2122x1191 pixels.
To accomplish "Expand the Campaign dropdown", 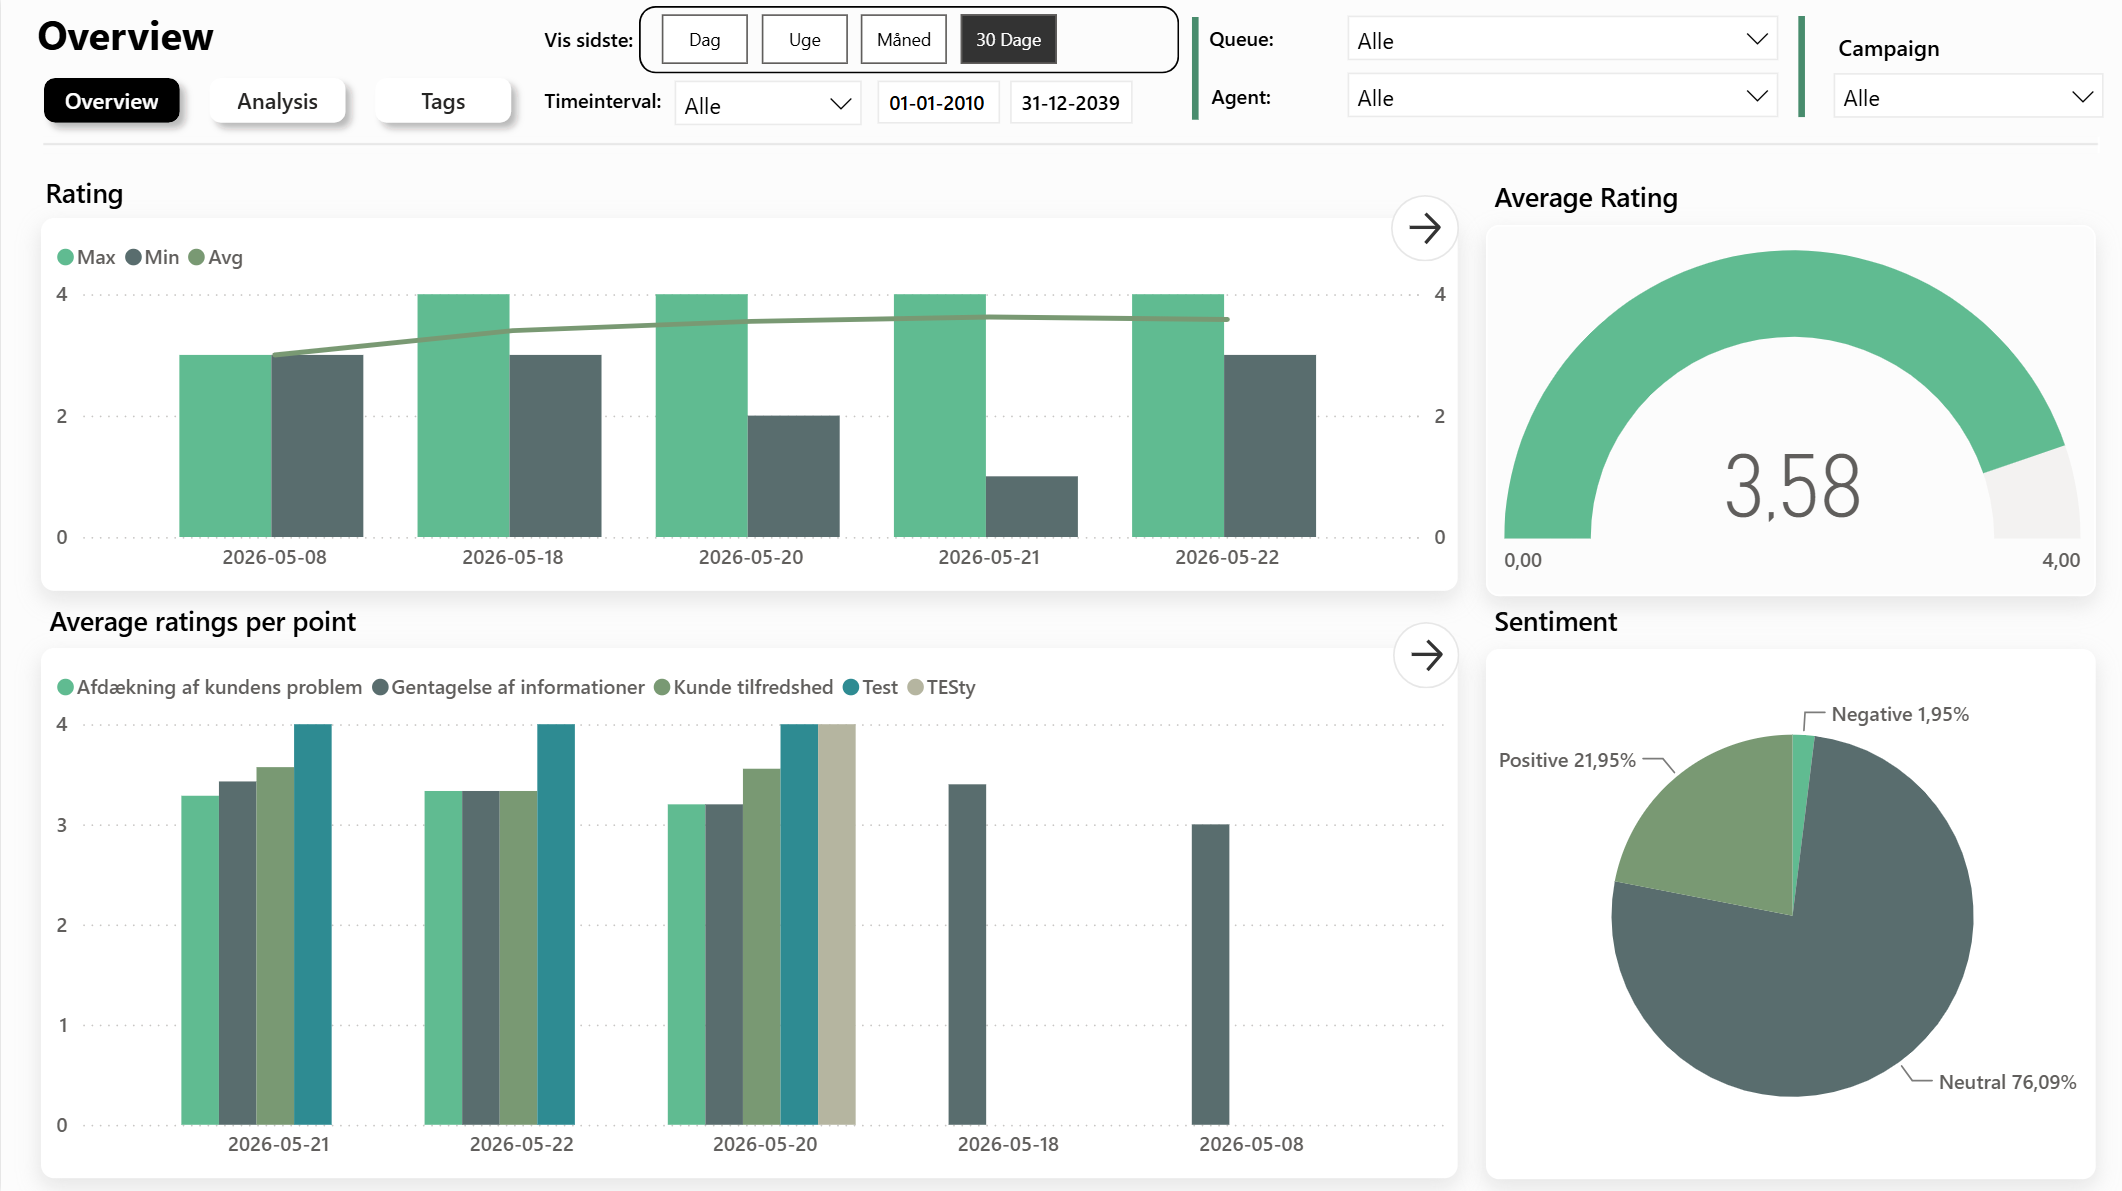I will pos(1967,97).
